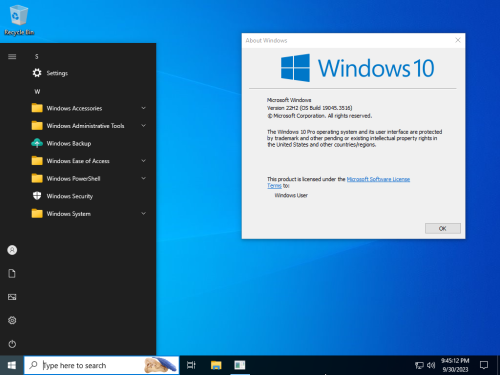Viewport: 500px width, 375px height.
Task: Select the Windows System label
Action: (x=69, y=214)
